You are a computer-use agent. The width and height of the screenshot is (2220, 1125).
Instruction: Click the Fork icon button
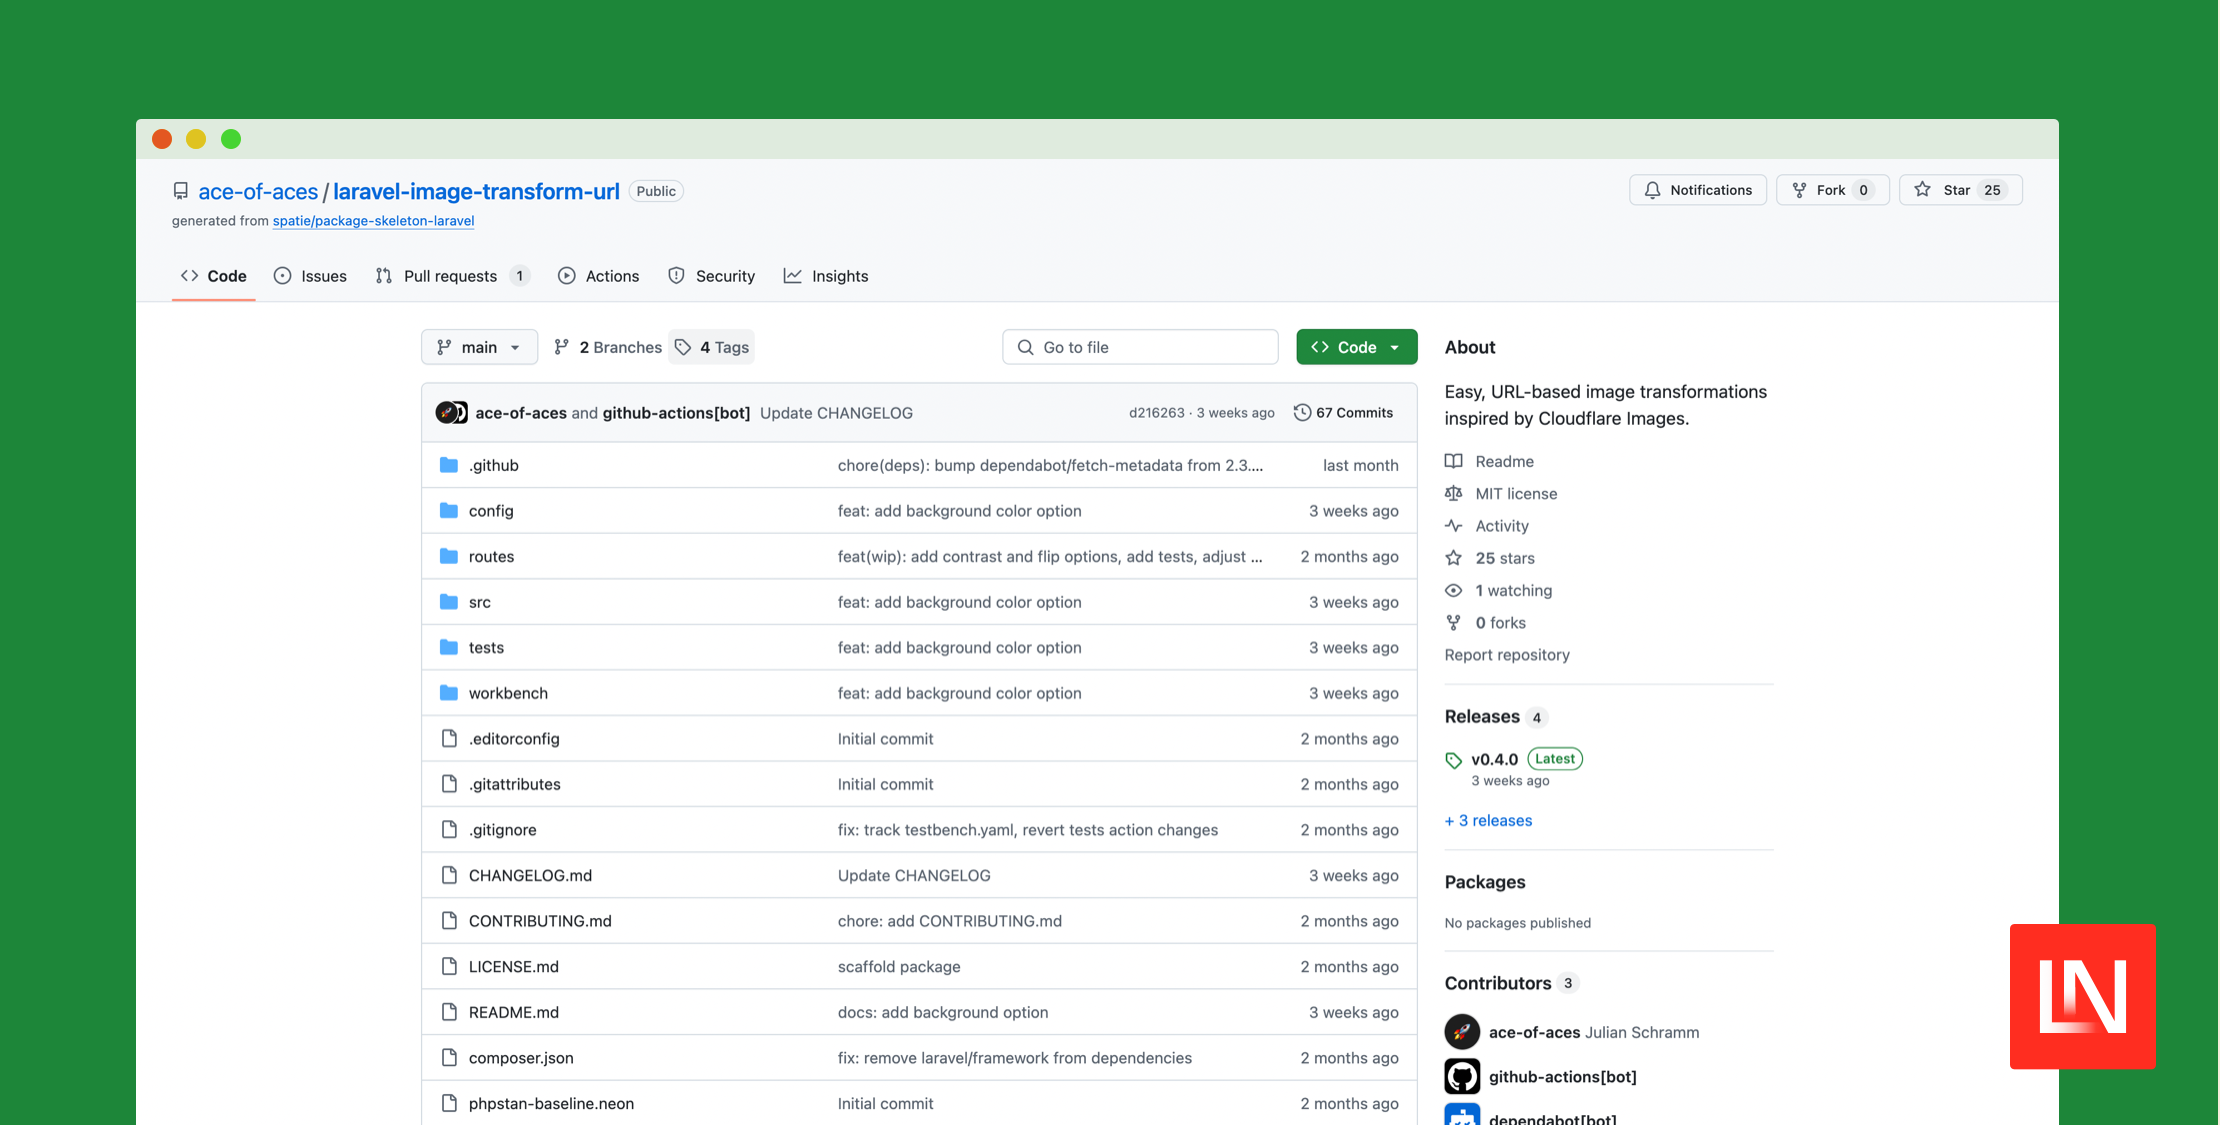1799,190
